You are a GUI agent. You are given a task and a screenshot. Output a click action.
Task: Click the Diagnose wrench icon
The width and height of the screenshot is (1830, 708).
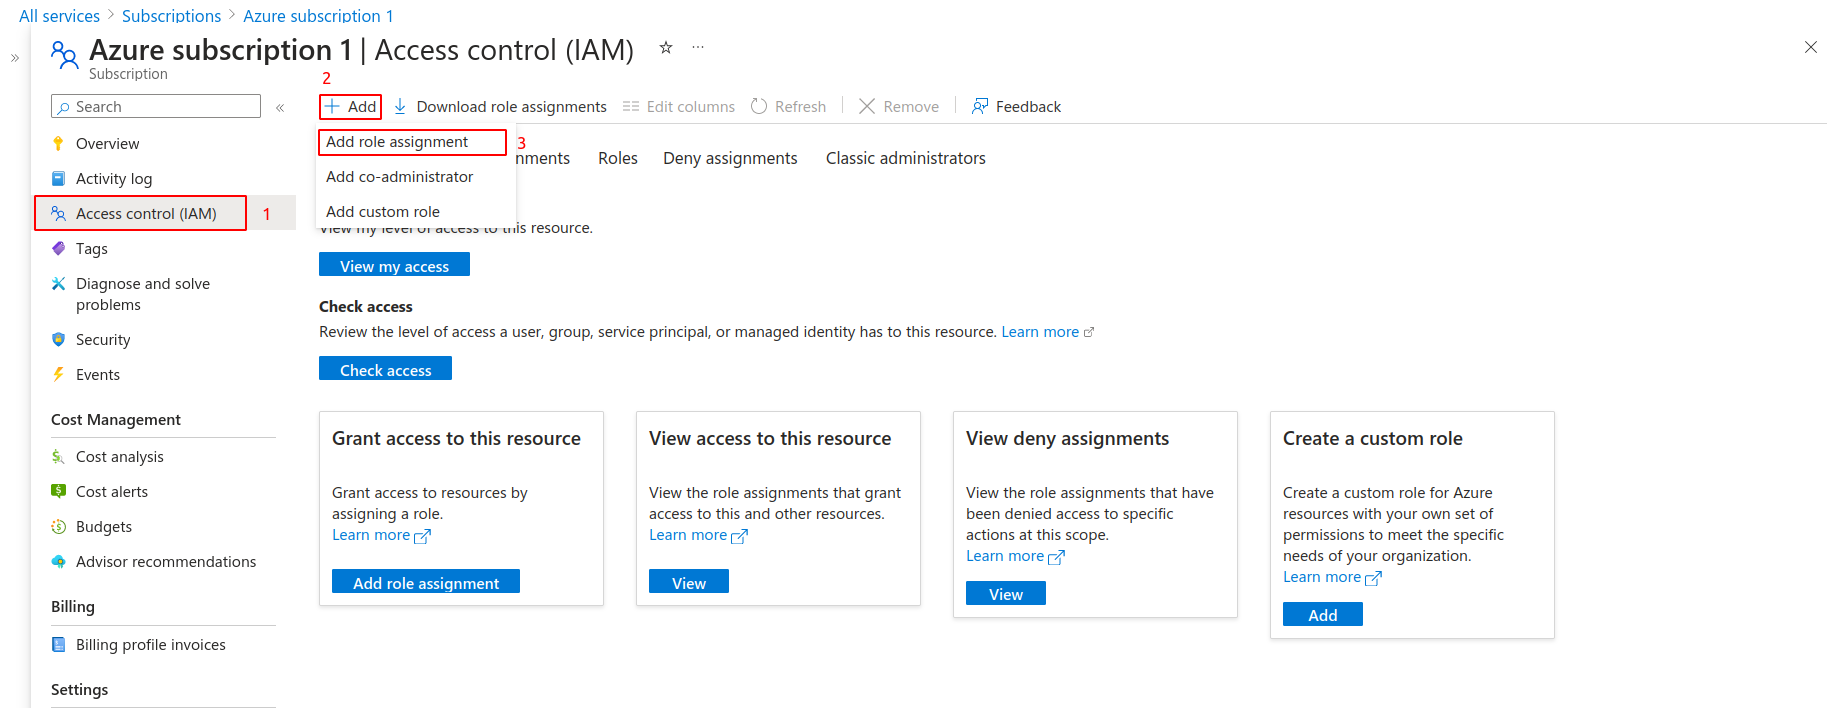point(58,283)
